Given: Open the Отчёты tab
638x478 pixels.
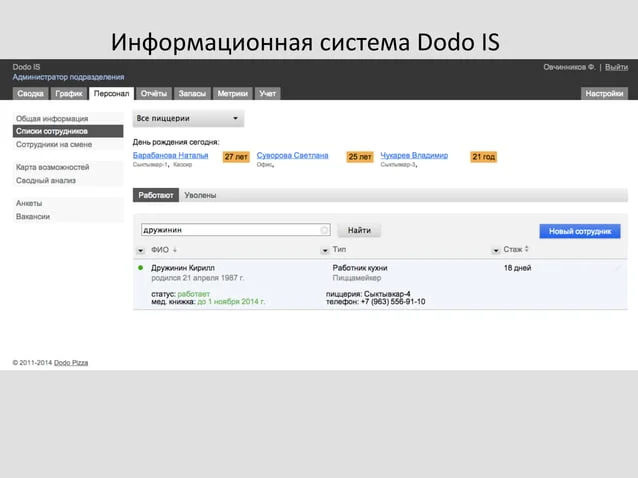Looking at the screenshot, I should tap(154, 94).
